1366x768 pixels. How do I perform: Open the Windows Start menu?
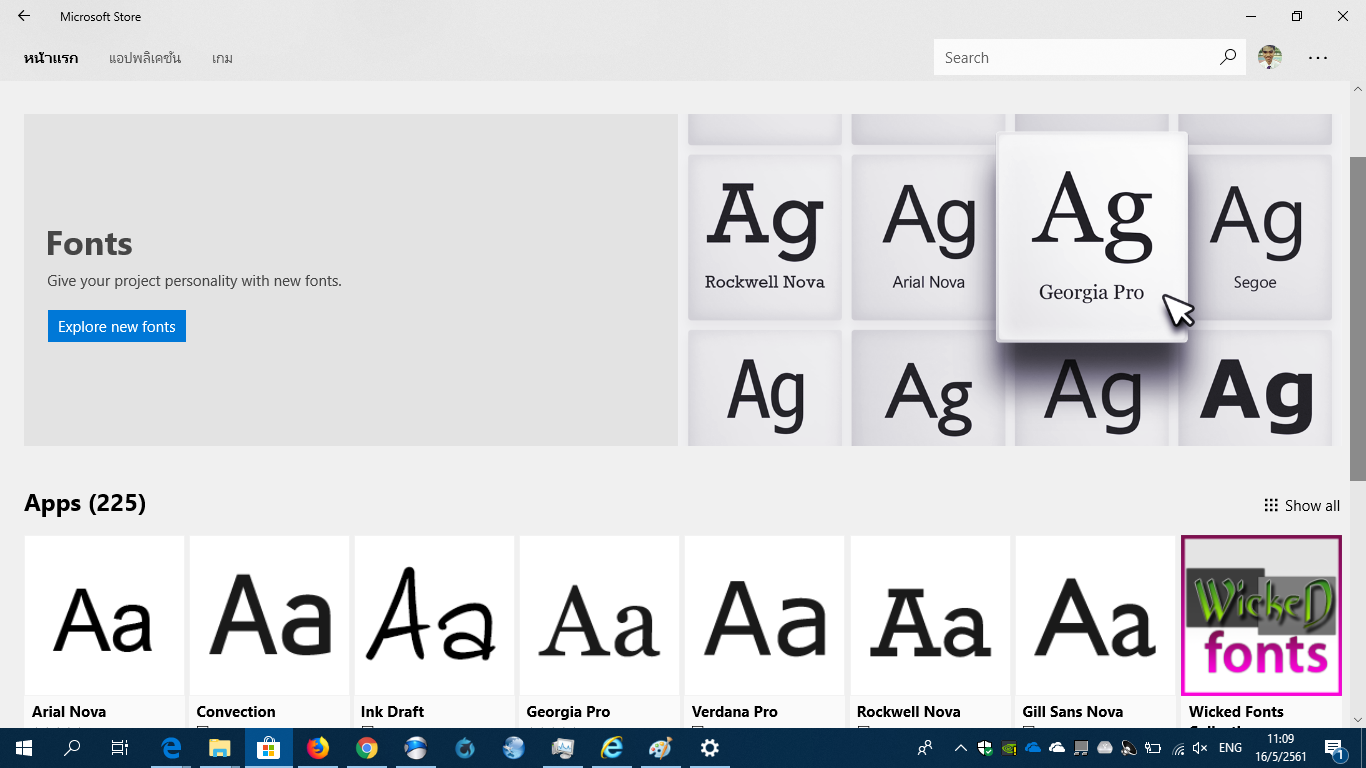pyautogui.click(x=23, y=747)
